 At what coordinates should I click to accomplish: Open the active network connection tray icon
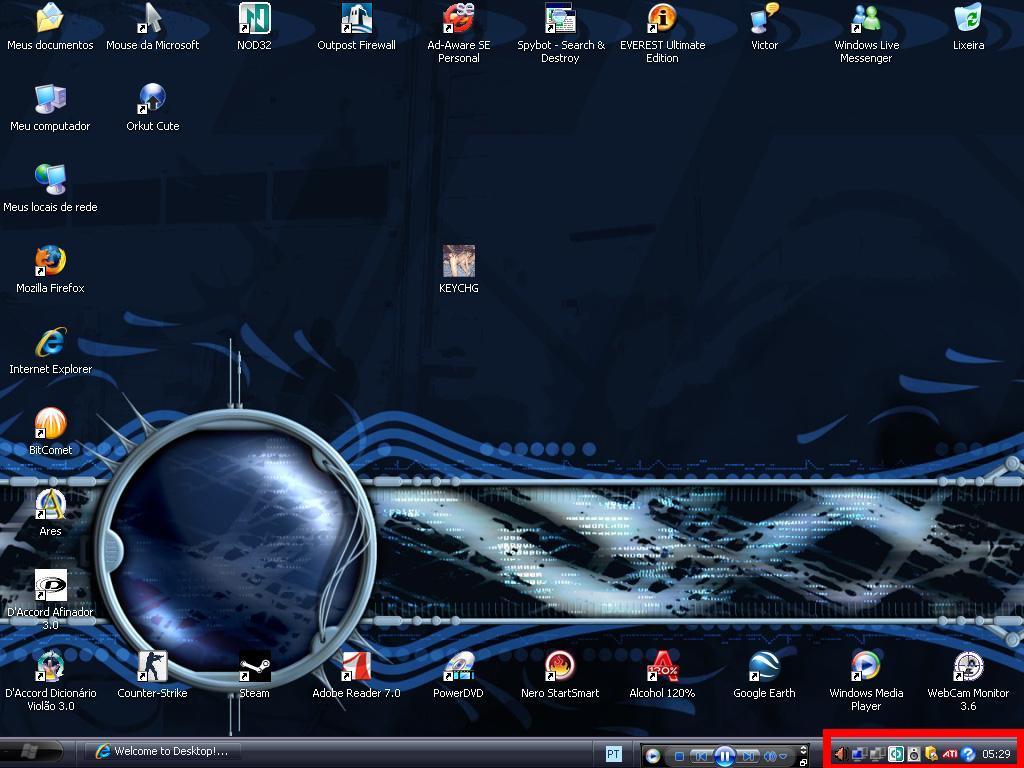click(859, 754)
